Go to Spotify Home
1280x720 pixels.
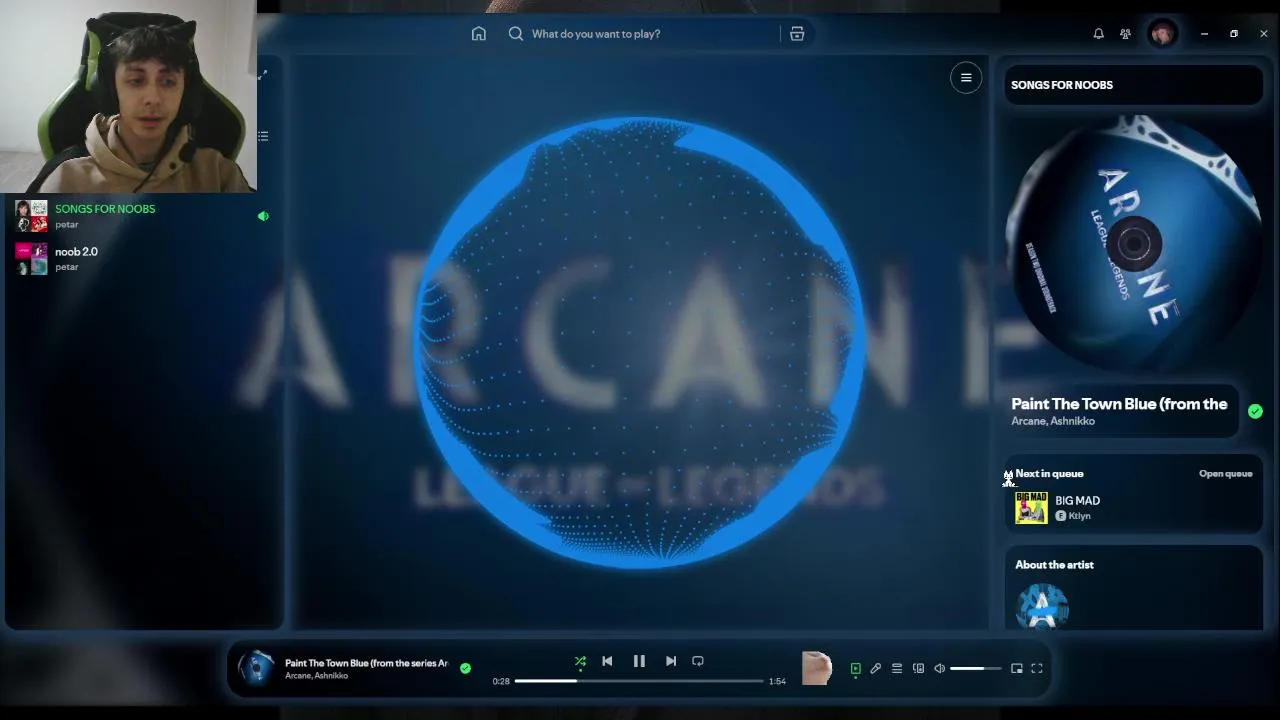[479, 34]
